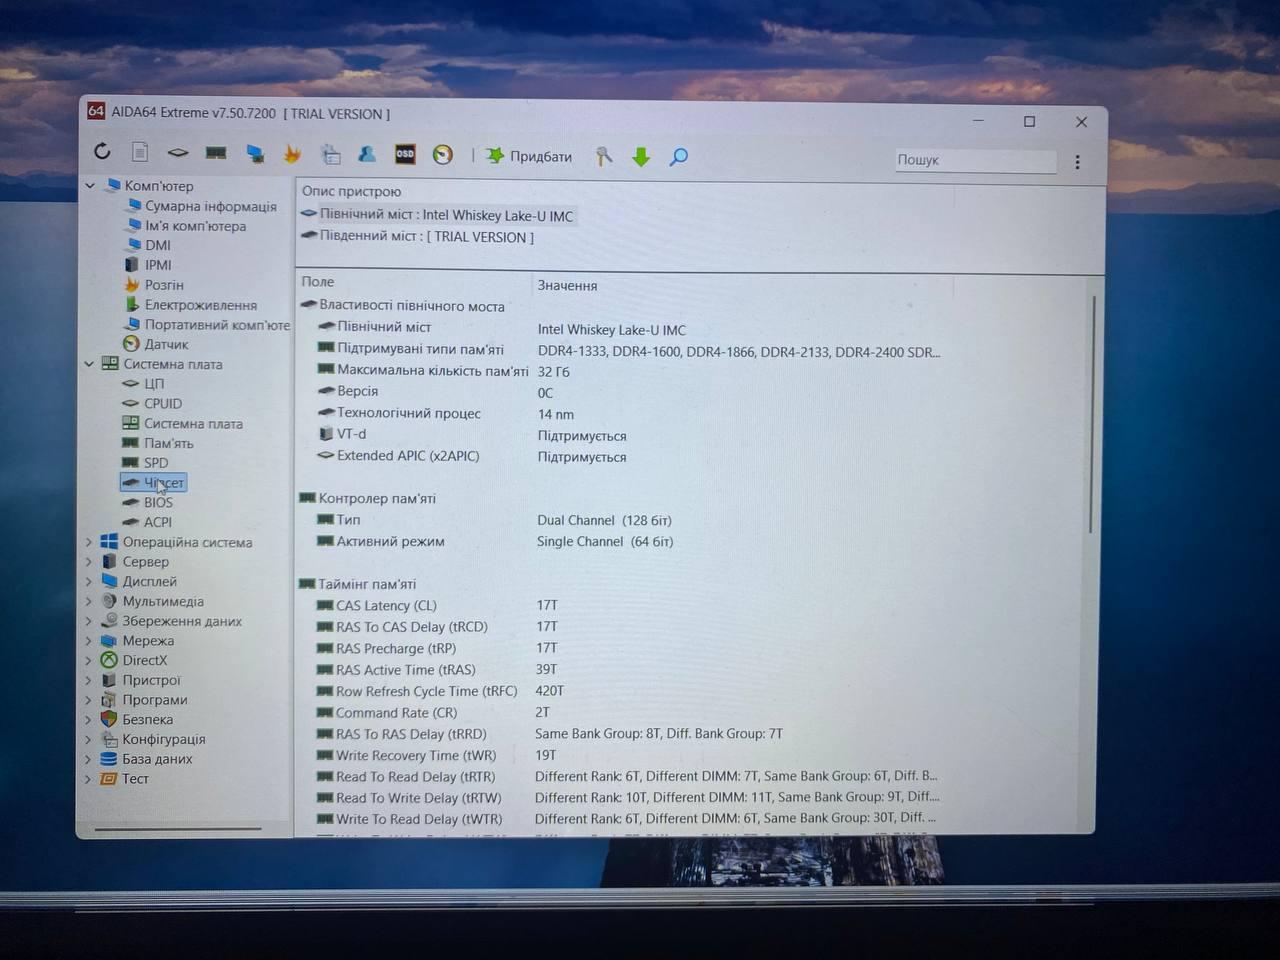Select the ЦП tree item

pos(153,384)
